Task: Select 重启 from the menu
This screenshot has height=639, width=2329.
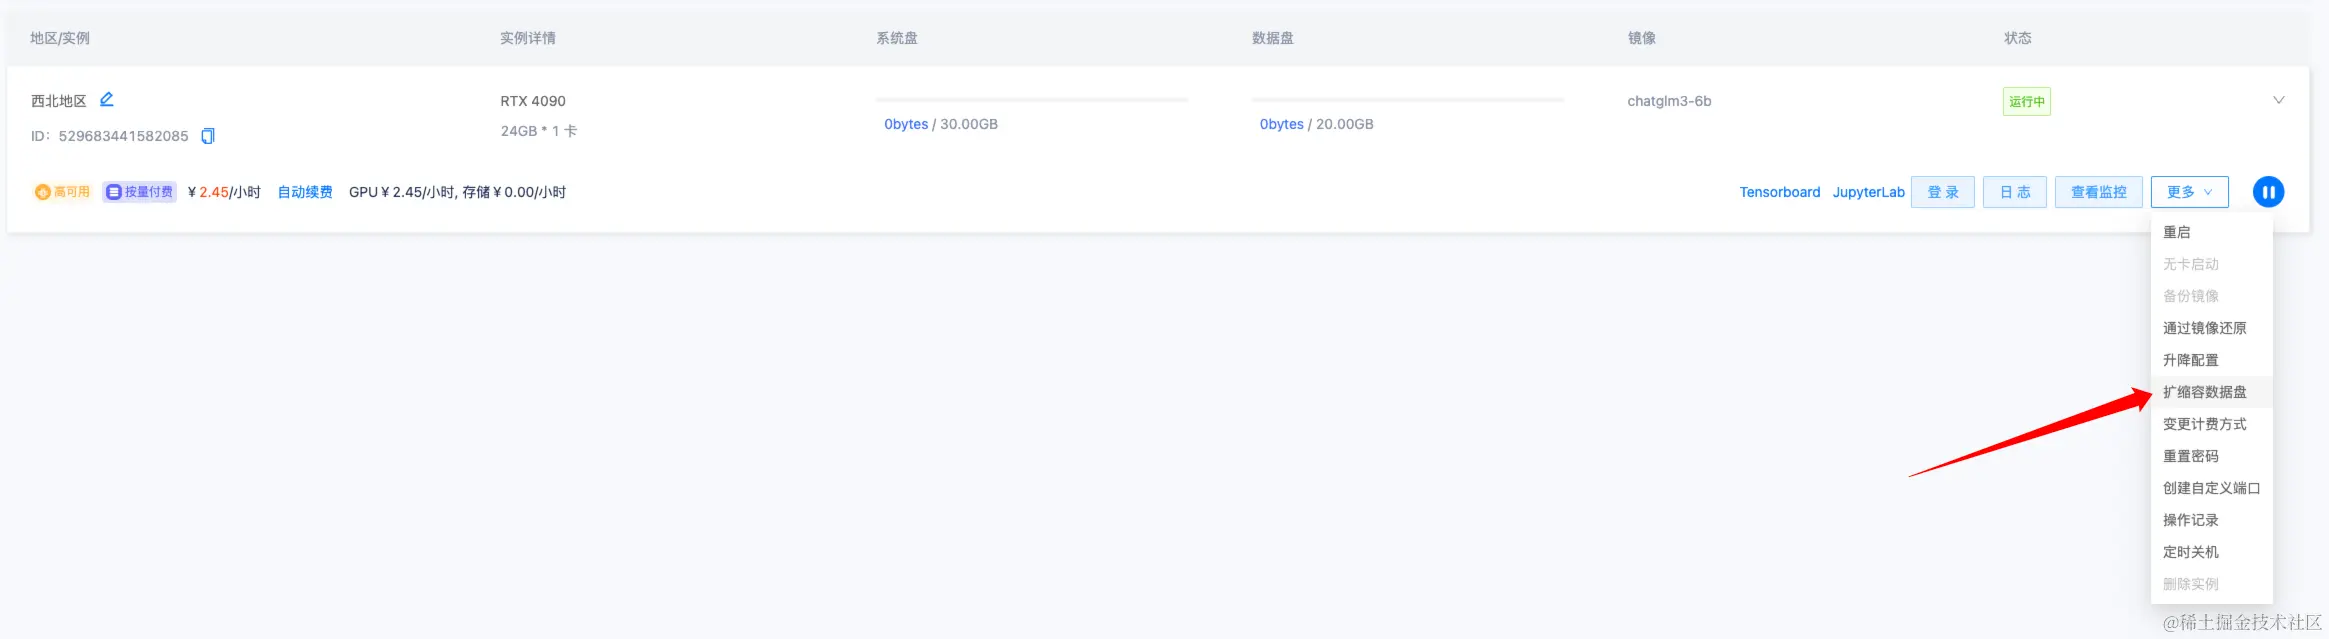Action: tap(2211, 232)
